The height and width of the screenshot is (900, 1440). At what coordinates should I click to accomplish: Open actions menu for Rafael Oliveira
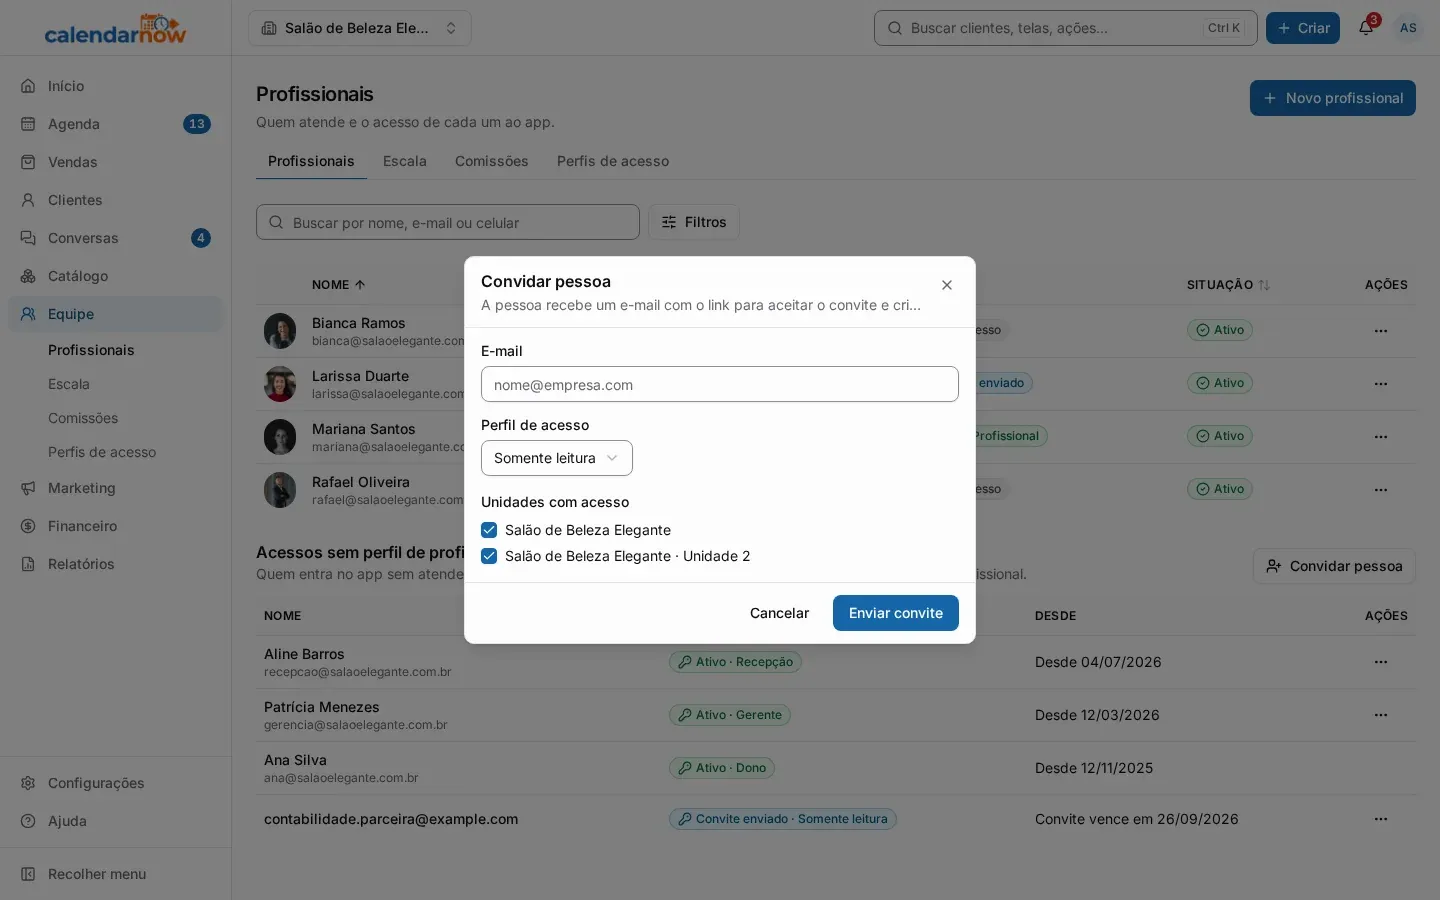click(x=1381, y=490)
